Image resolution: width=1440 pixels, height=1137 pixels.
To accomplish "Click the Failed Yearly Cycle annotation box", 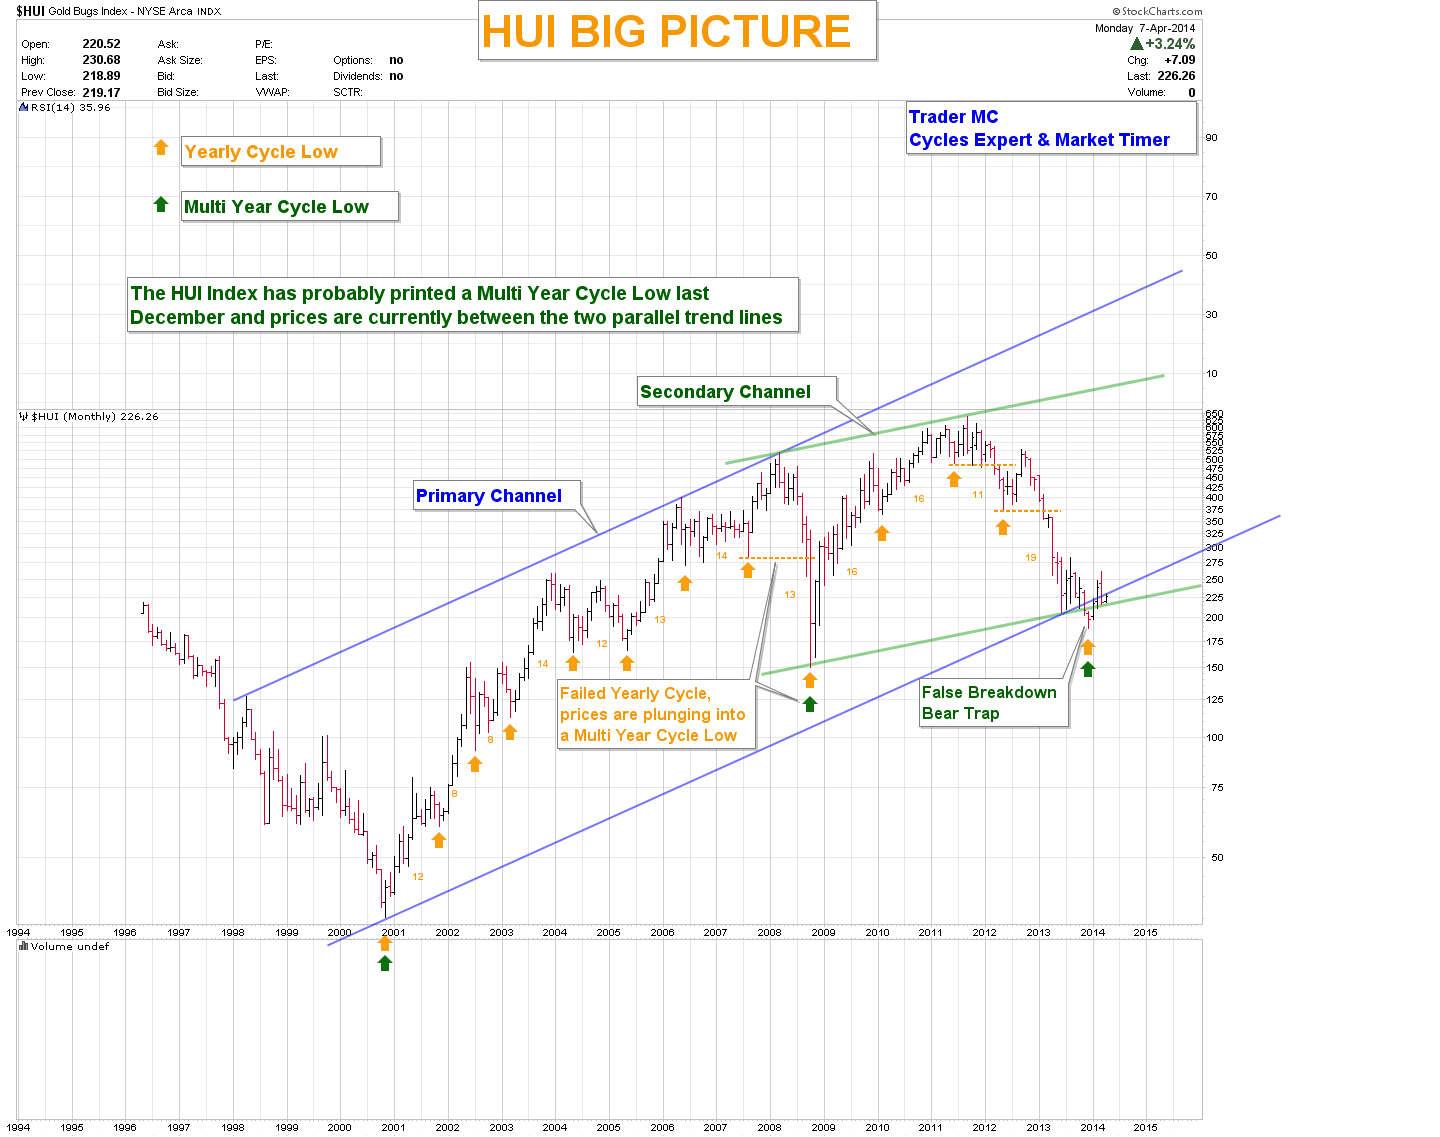I will (x=656, y=714).
